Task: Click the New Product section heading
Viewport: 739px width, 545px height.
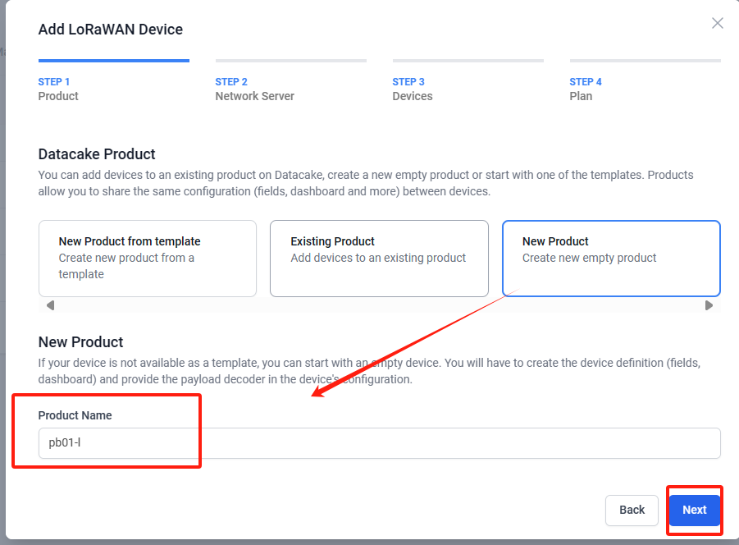Action: pyautogui.click(x=81, y=342)
